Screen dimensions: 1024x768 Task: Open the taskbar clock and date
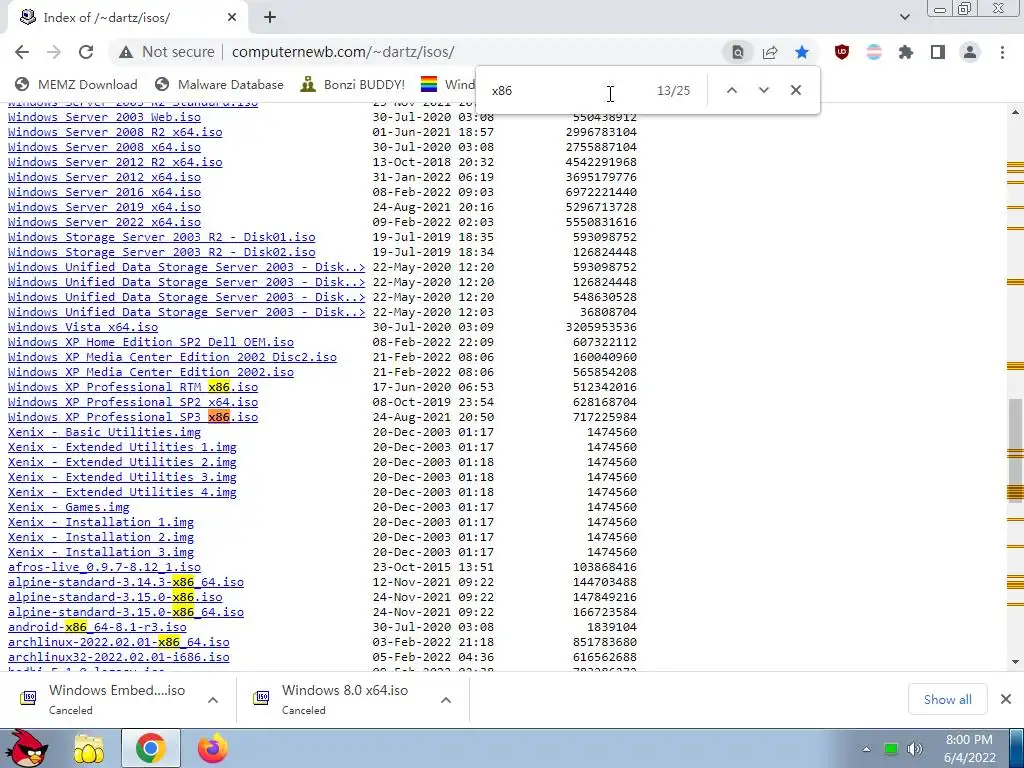[x=969, y=748]
